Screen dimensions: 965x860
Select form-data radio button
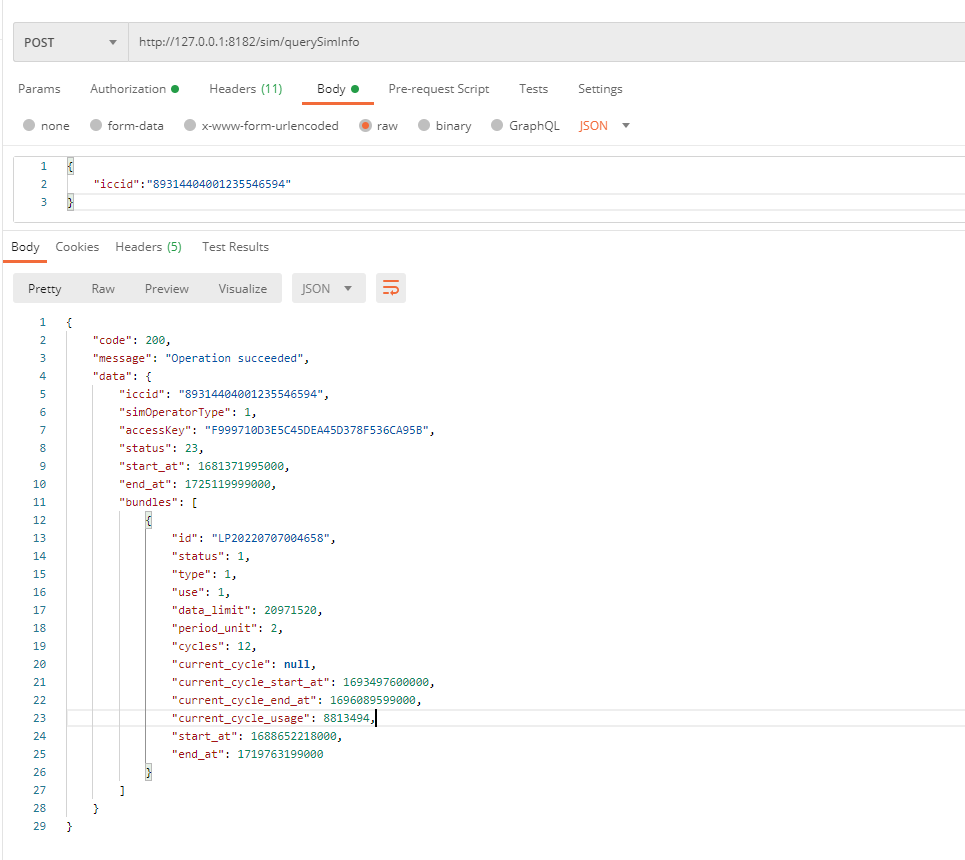pyautogui.click(x=97, y=126)
